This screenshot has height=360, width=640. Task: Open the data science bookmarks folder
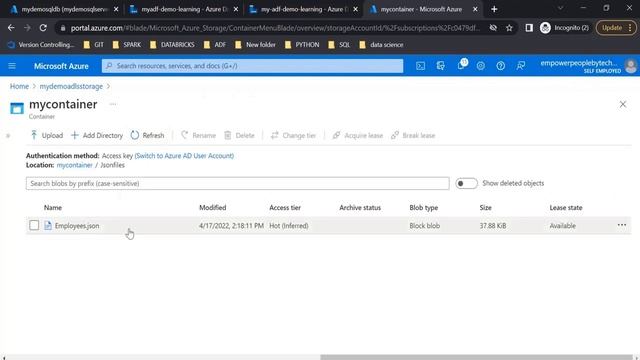click(381, 45)
